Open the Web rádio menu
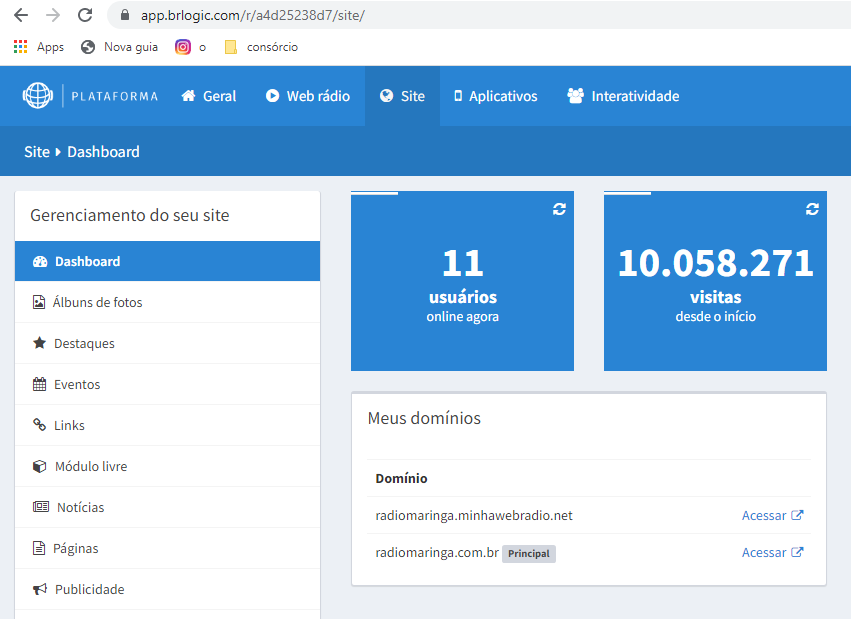The image size is (851, 619). (x=308, y=96)
